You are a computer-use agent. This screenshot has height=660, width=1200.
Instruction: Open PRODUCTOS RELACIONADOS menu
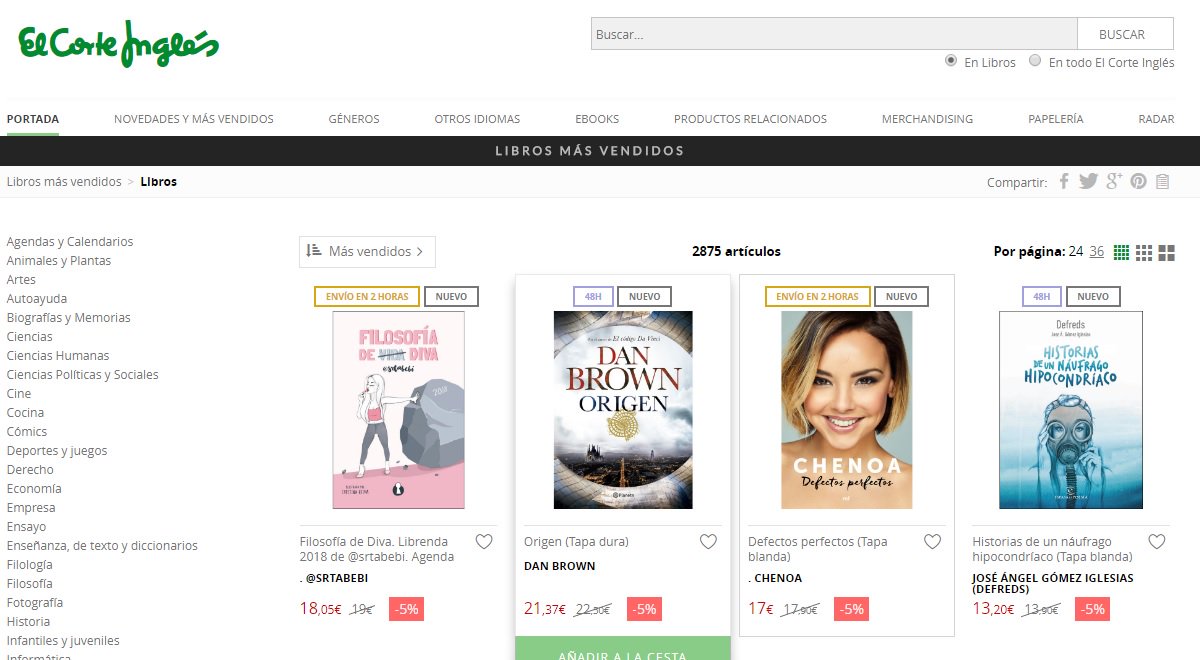[750, 119]
